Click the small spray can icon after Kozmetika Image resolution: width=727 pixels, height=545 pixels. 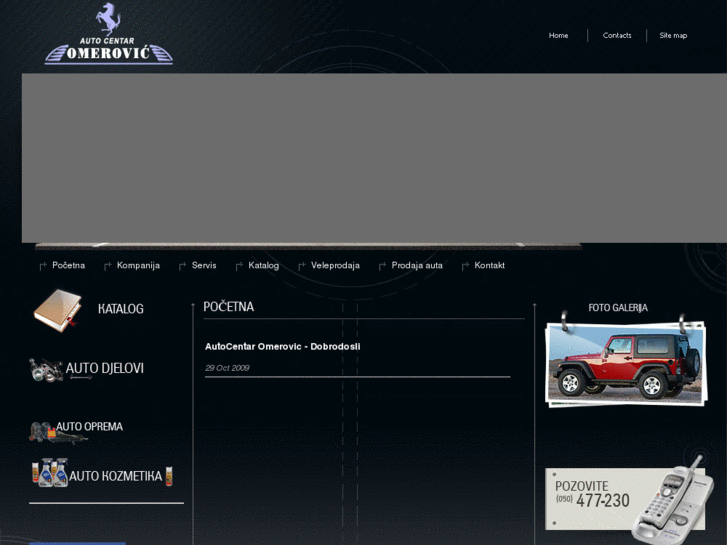click(x=169, y=476)
